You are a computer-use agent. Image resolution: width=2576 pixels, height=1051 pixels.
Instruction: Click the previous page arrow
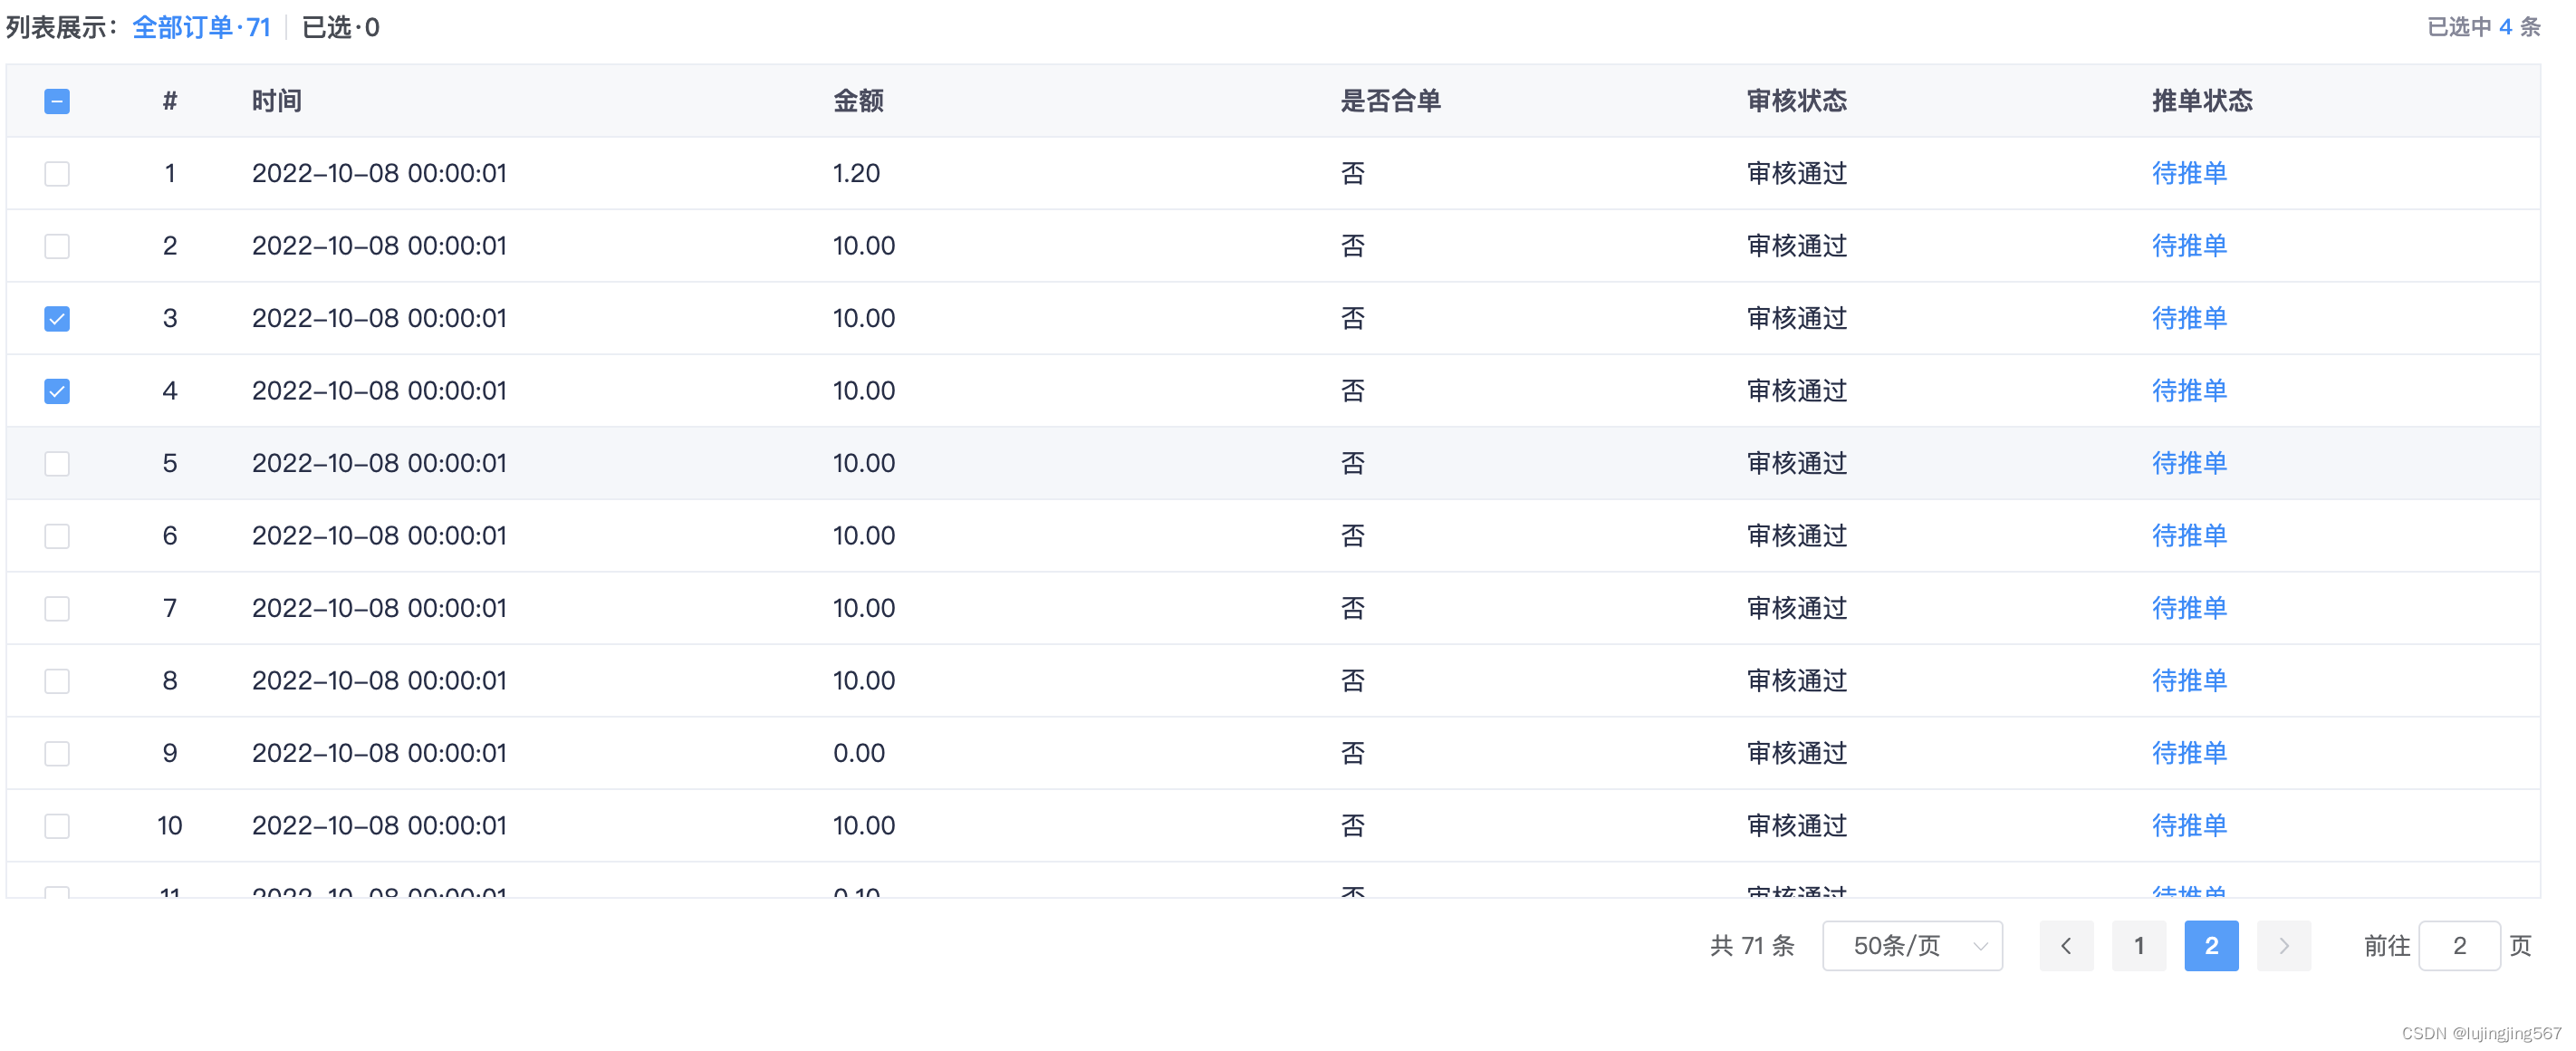tap(2066, 945)
